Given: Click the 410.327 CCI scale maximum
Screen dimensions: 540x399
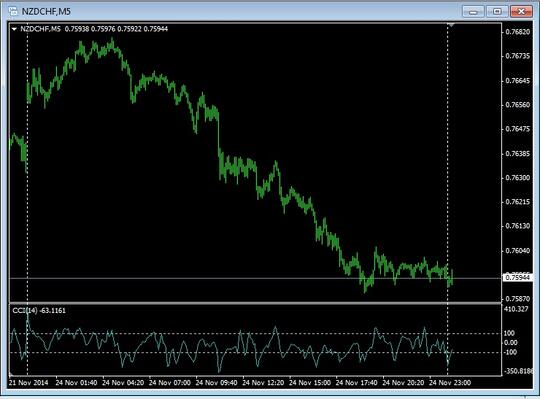Looking at the screenshot, I should coord(516,309).
